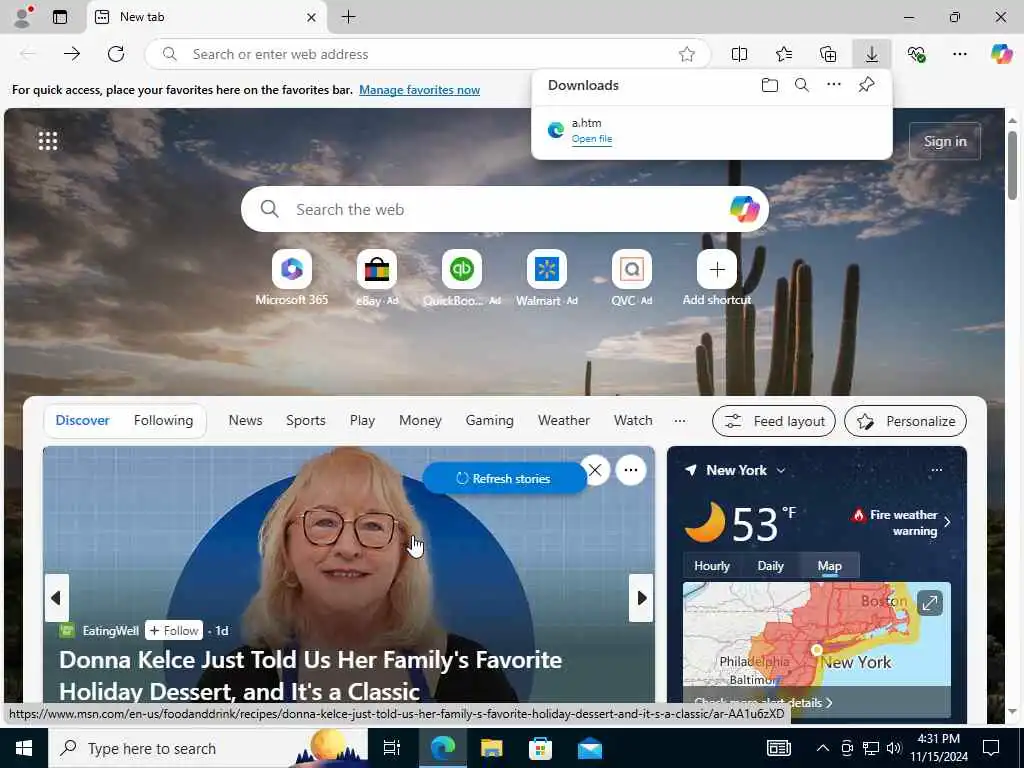
Task: Select the Hourly weather tab
Action: [712, 566]
